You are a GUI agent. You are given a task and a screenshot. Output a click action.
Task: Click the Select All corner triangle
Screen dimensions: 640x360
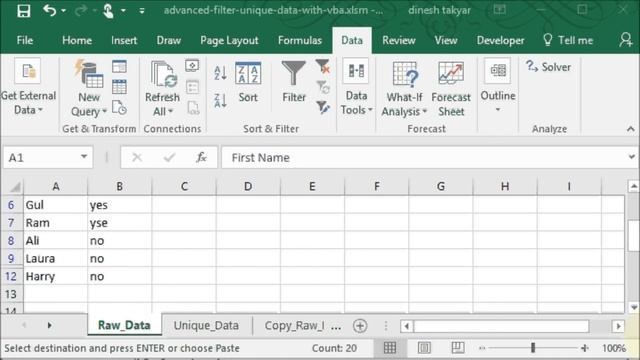coord(15,187)
